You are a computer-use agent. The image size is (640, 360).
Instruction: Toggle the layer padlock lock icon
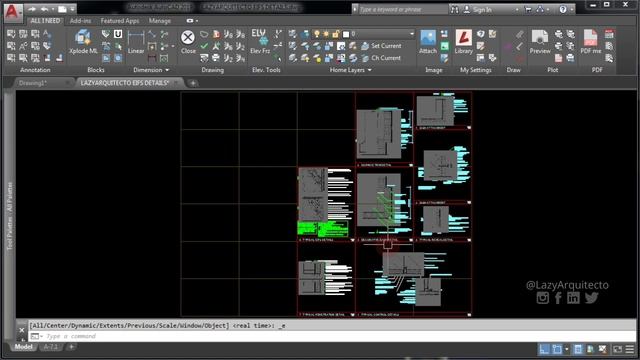pyautogui.click(x=336, y=34)
